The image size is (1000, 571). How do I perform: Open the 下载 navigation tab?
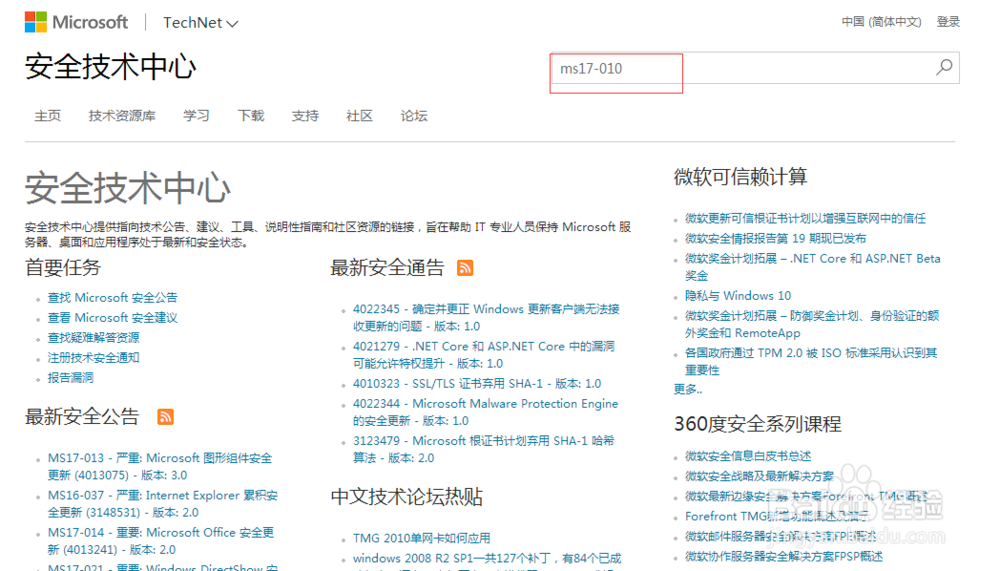pos(251,115)
